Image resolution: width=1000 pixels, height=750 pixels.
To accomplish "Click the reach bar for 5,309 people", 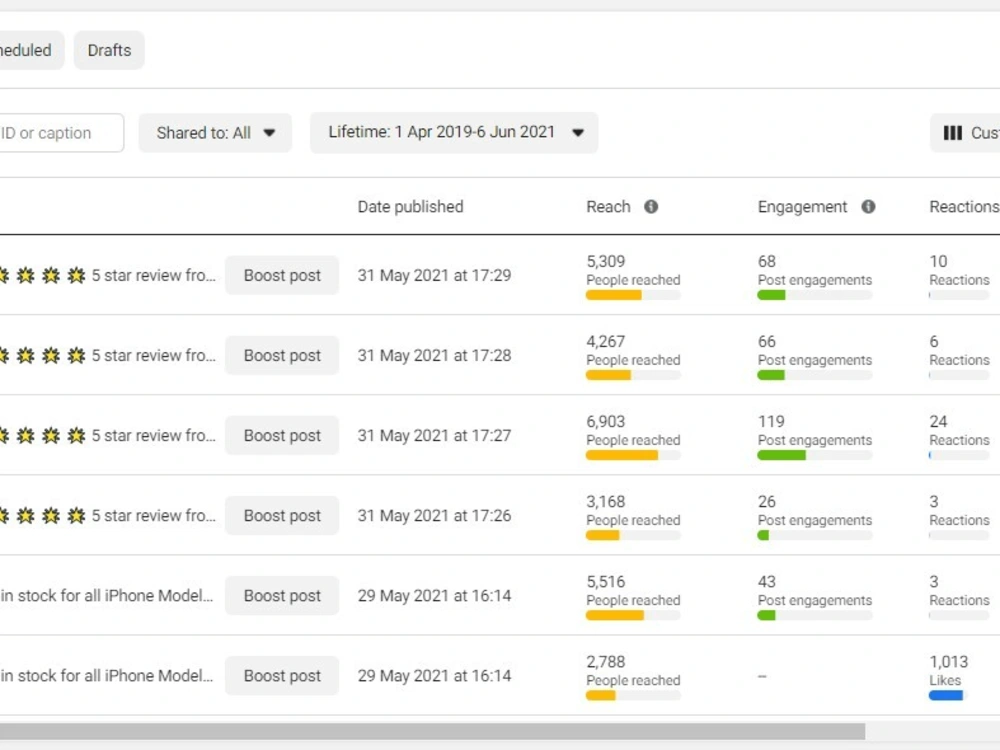I will click(x=633, y=295).
